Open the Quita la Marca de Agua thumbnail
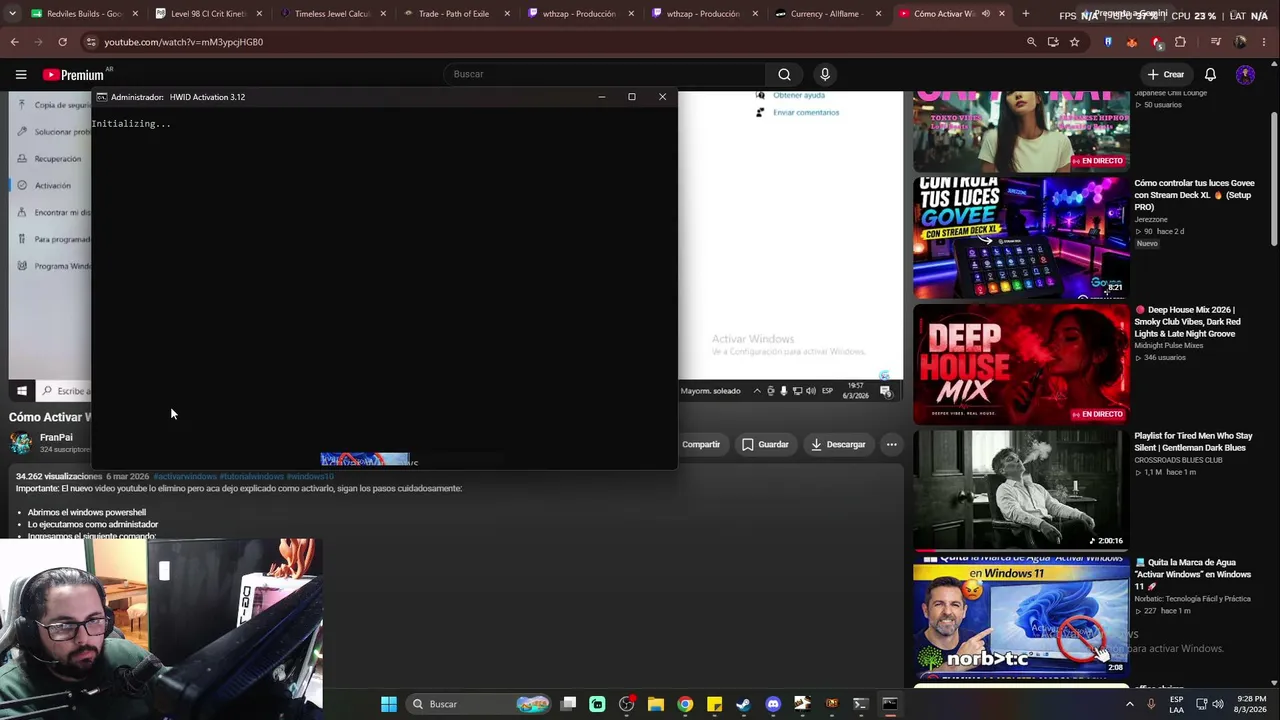The image size is (1280, 720). (1021, 617)
